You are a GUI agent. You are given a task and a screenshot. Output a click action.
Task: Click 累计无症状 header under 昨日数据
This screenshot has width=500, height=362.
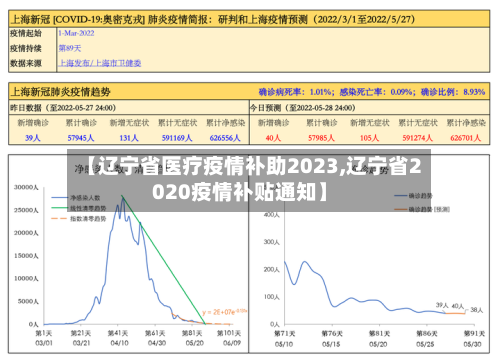coord(177,123)
